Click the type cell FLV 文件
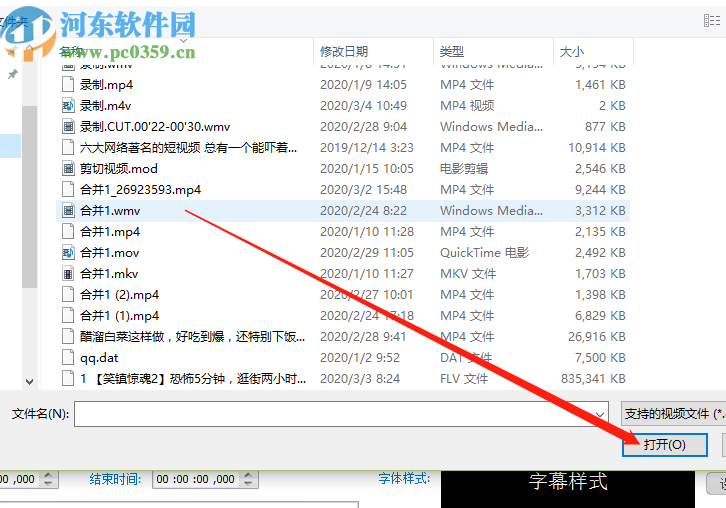This screenshot has width=726, height=508. coord(464,378)
